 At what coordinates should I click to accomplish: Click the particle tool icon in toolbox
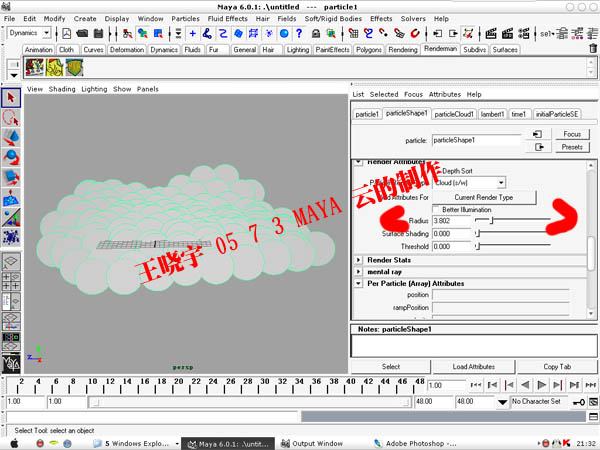(x=11, y=237)
